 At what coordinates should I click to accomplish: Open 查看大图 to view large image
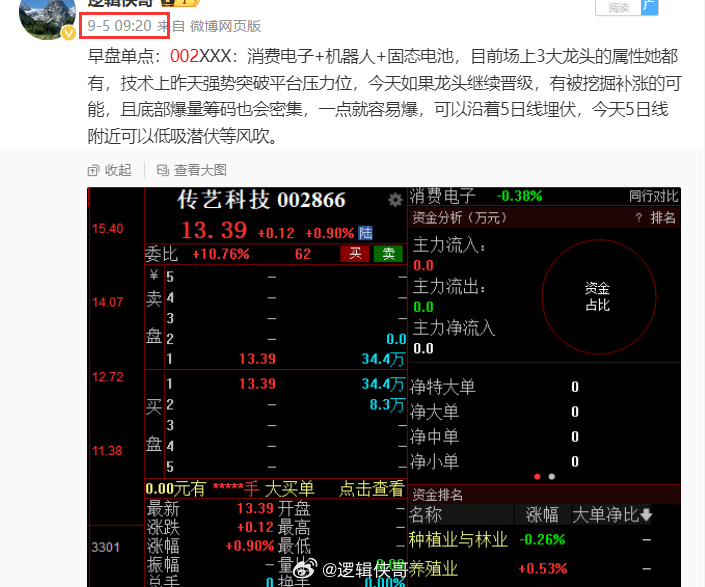[x=192, y=170]
